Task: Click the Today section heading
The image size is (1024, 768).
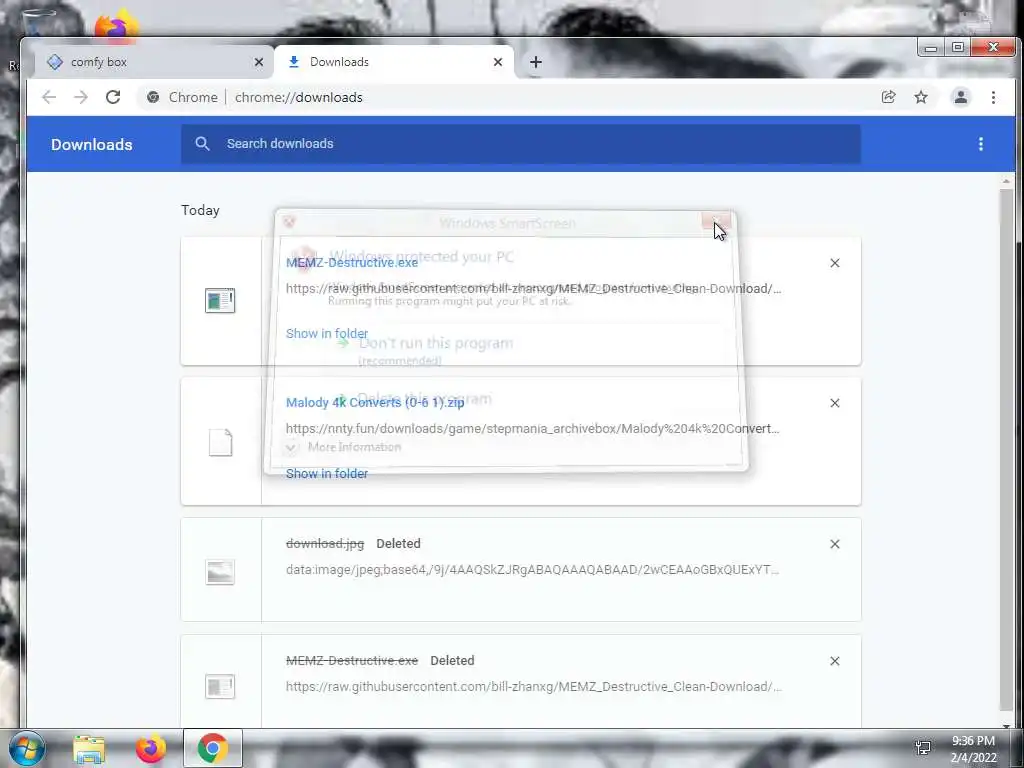Action: 200,210
